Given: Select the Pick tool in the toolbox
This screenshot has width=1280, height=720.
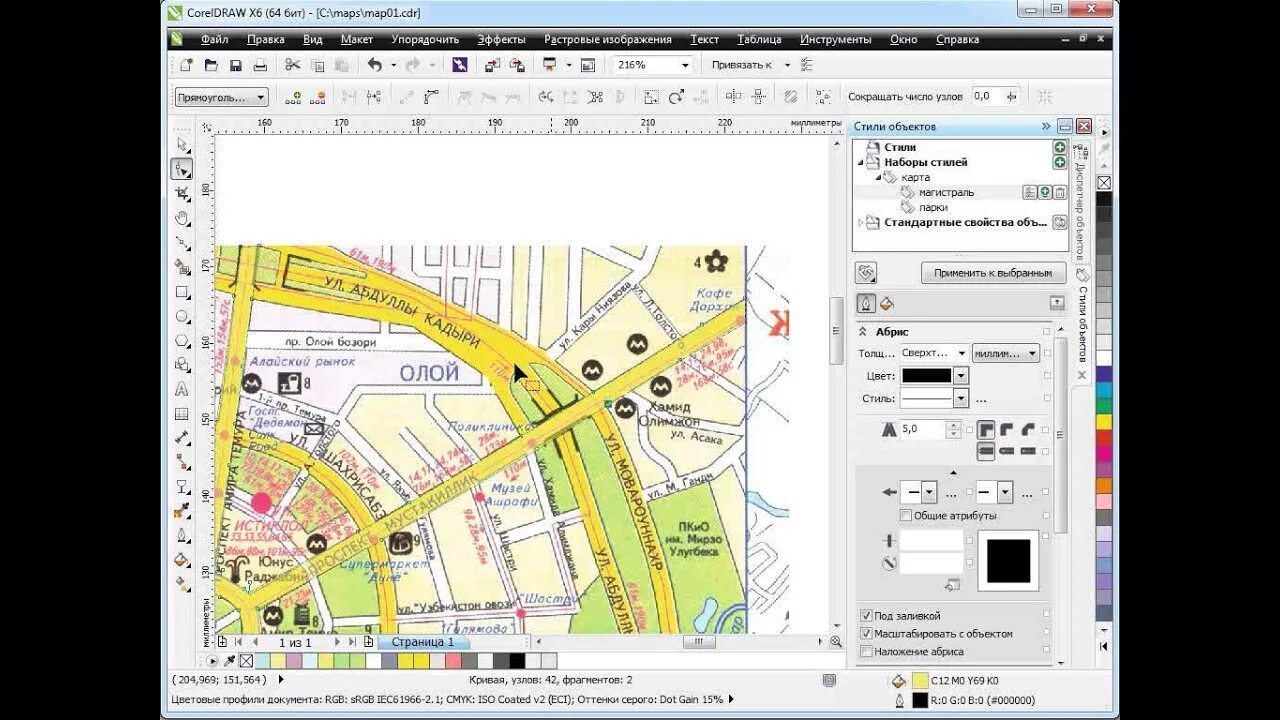Looking at the screenshot, I should click(182, 146).
